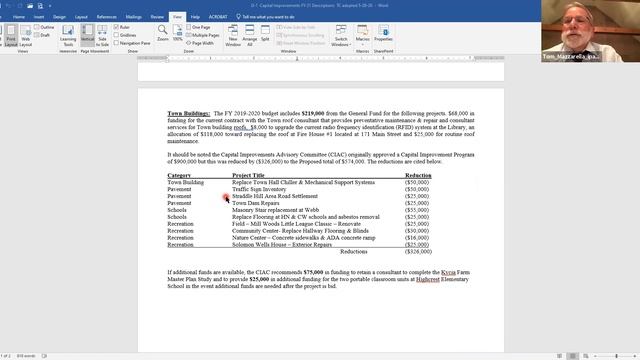Open the Insert tab
The image size is (640, 360).
point(39,17)
